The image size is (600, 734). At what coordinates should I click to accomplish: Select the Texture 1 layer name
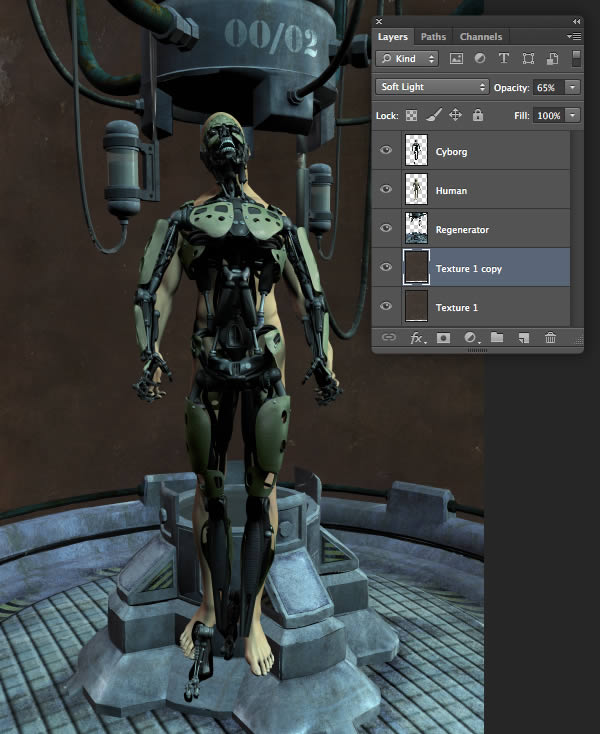coord(456,308)
